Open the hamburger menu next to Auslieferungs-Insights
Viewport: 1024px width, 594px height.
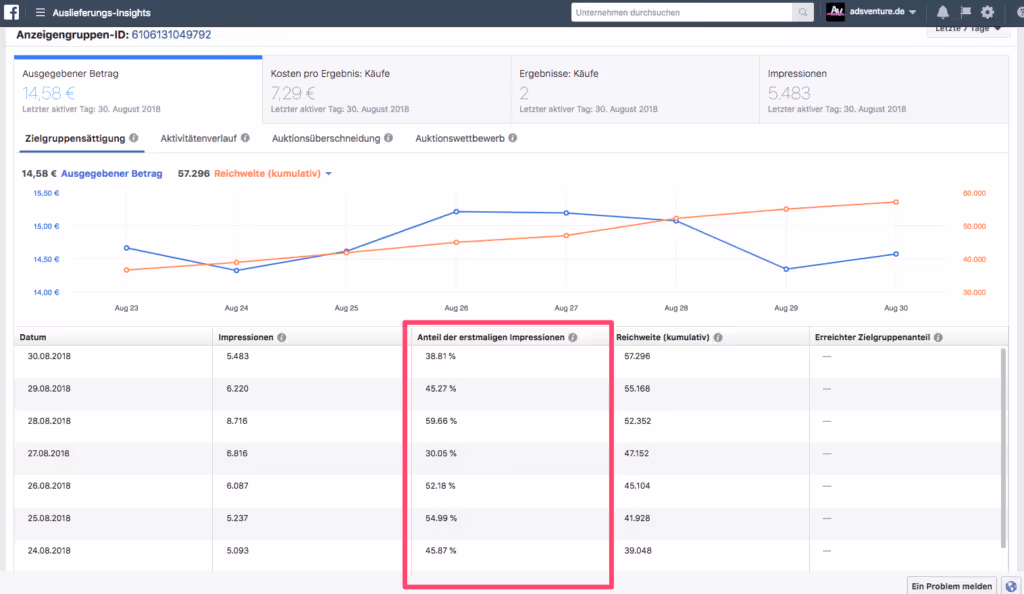(40, 12)
